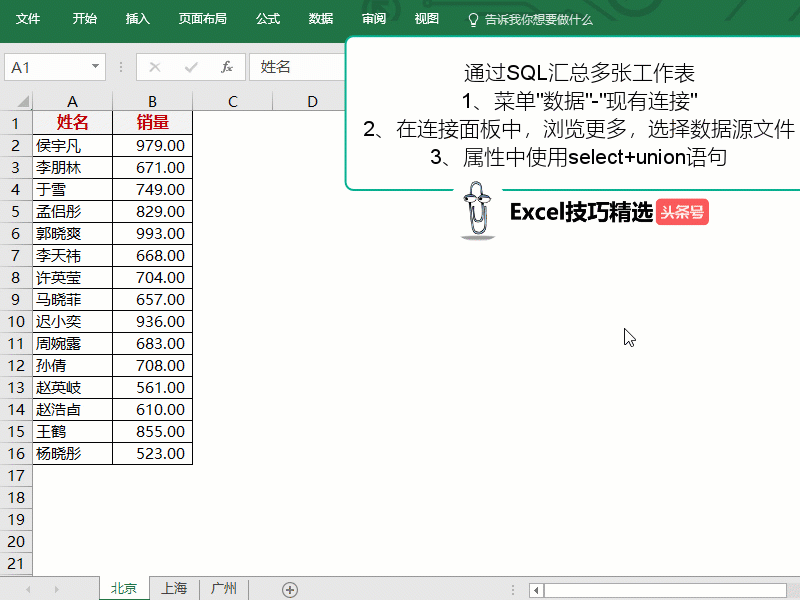The image size is (800, 600).
Task: Select the cell with value 829.00
Action: (153, 211)
